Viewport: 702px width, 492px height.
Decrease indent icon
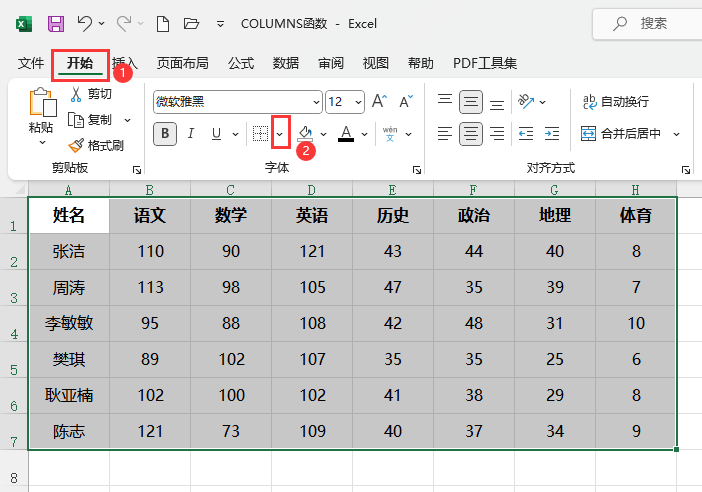coord(526,133)
